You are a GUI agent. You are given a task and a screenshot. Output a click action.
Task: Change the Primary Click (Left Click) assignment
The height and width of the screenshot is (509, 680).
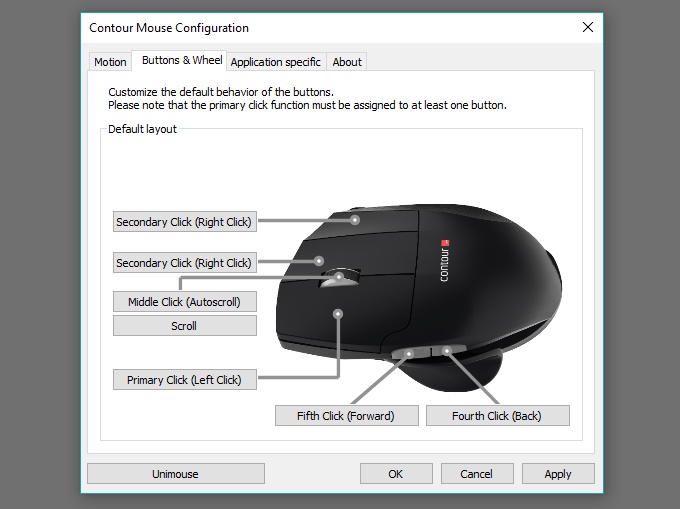point(185,379)
